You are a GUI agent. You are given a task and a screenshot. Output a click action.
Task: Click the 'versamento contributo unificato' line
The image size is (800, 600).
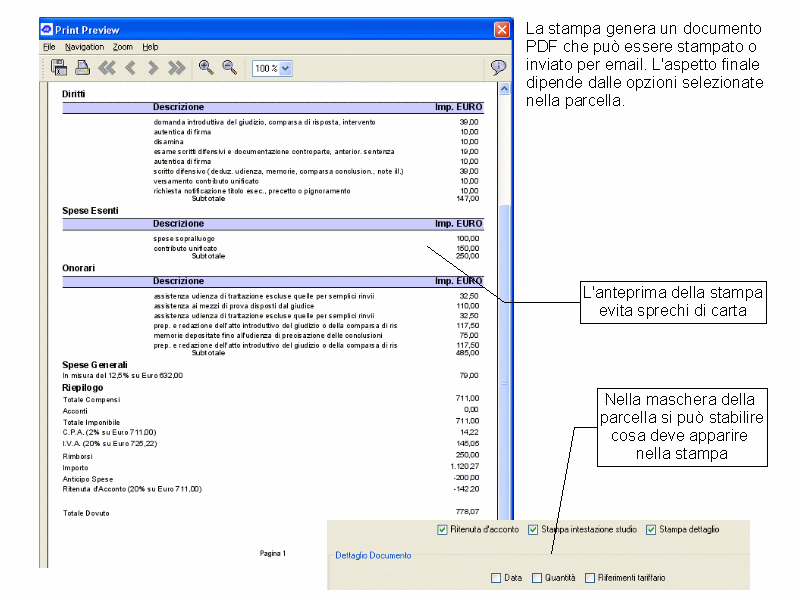tap(206, 181)
